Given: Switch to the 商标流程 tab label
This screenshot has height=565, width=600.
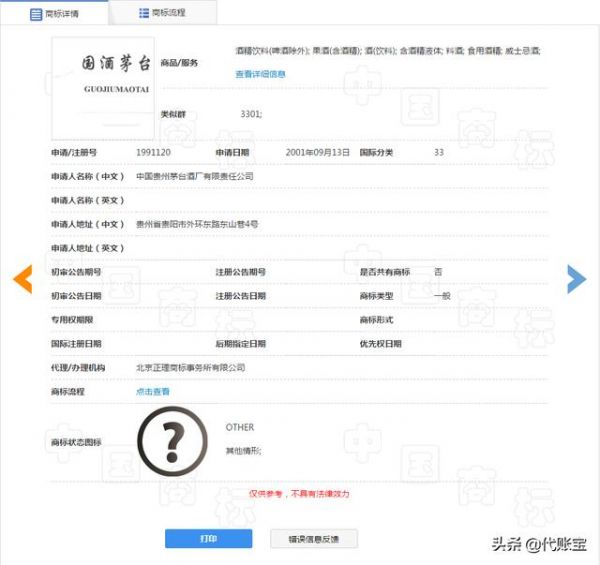Looking at the screenshot, I should [x=168, y=14].
